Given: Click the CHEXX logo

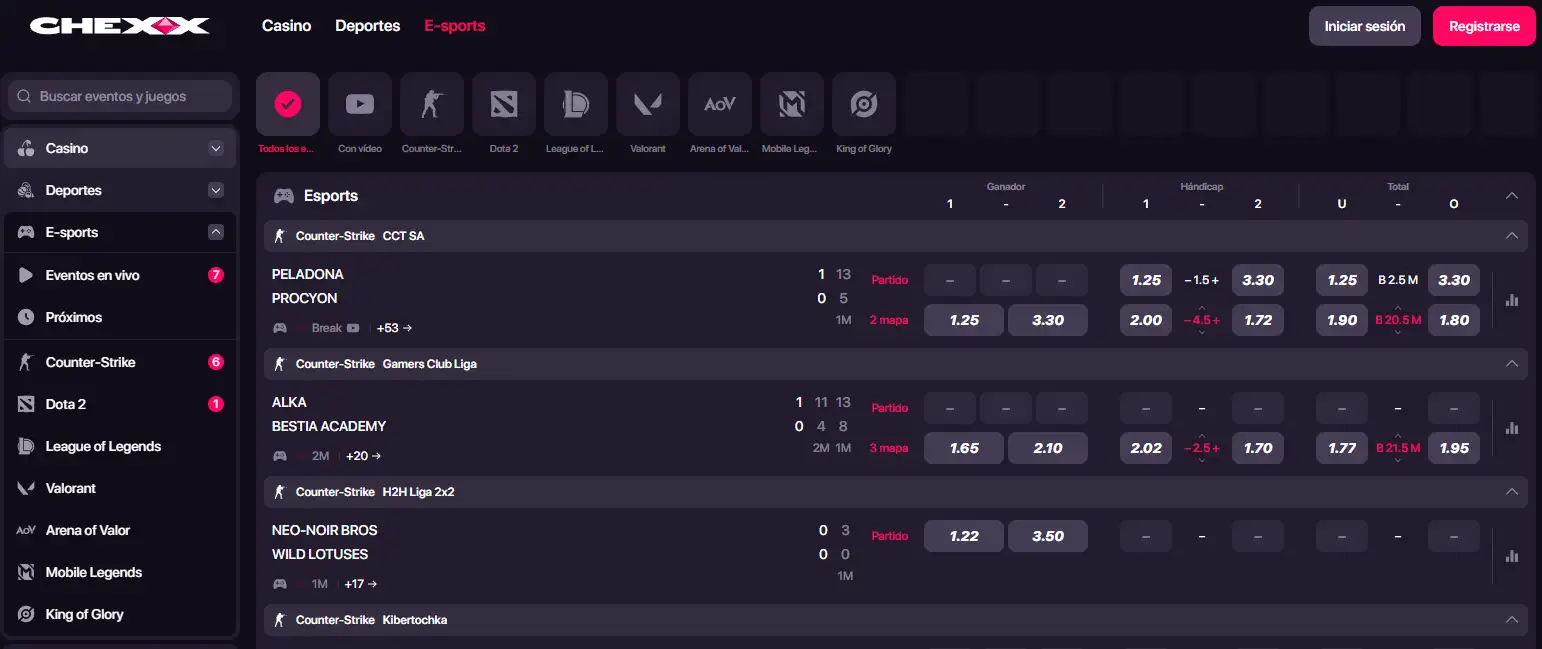Looking at the screenshot, I should [120, 26].
